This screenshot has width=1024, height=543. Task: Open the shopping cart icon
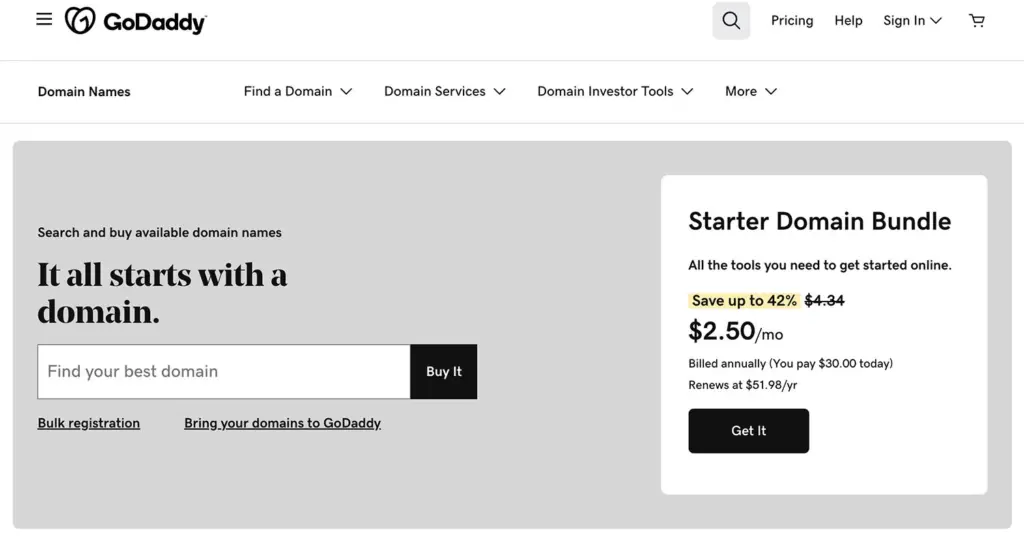coord(977,21)
